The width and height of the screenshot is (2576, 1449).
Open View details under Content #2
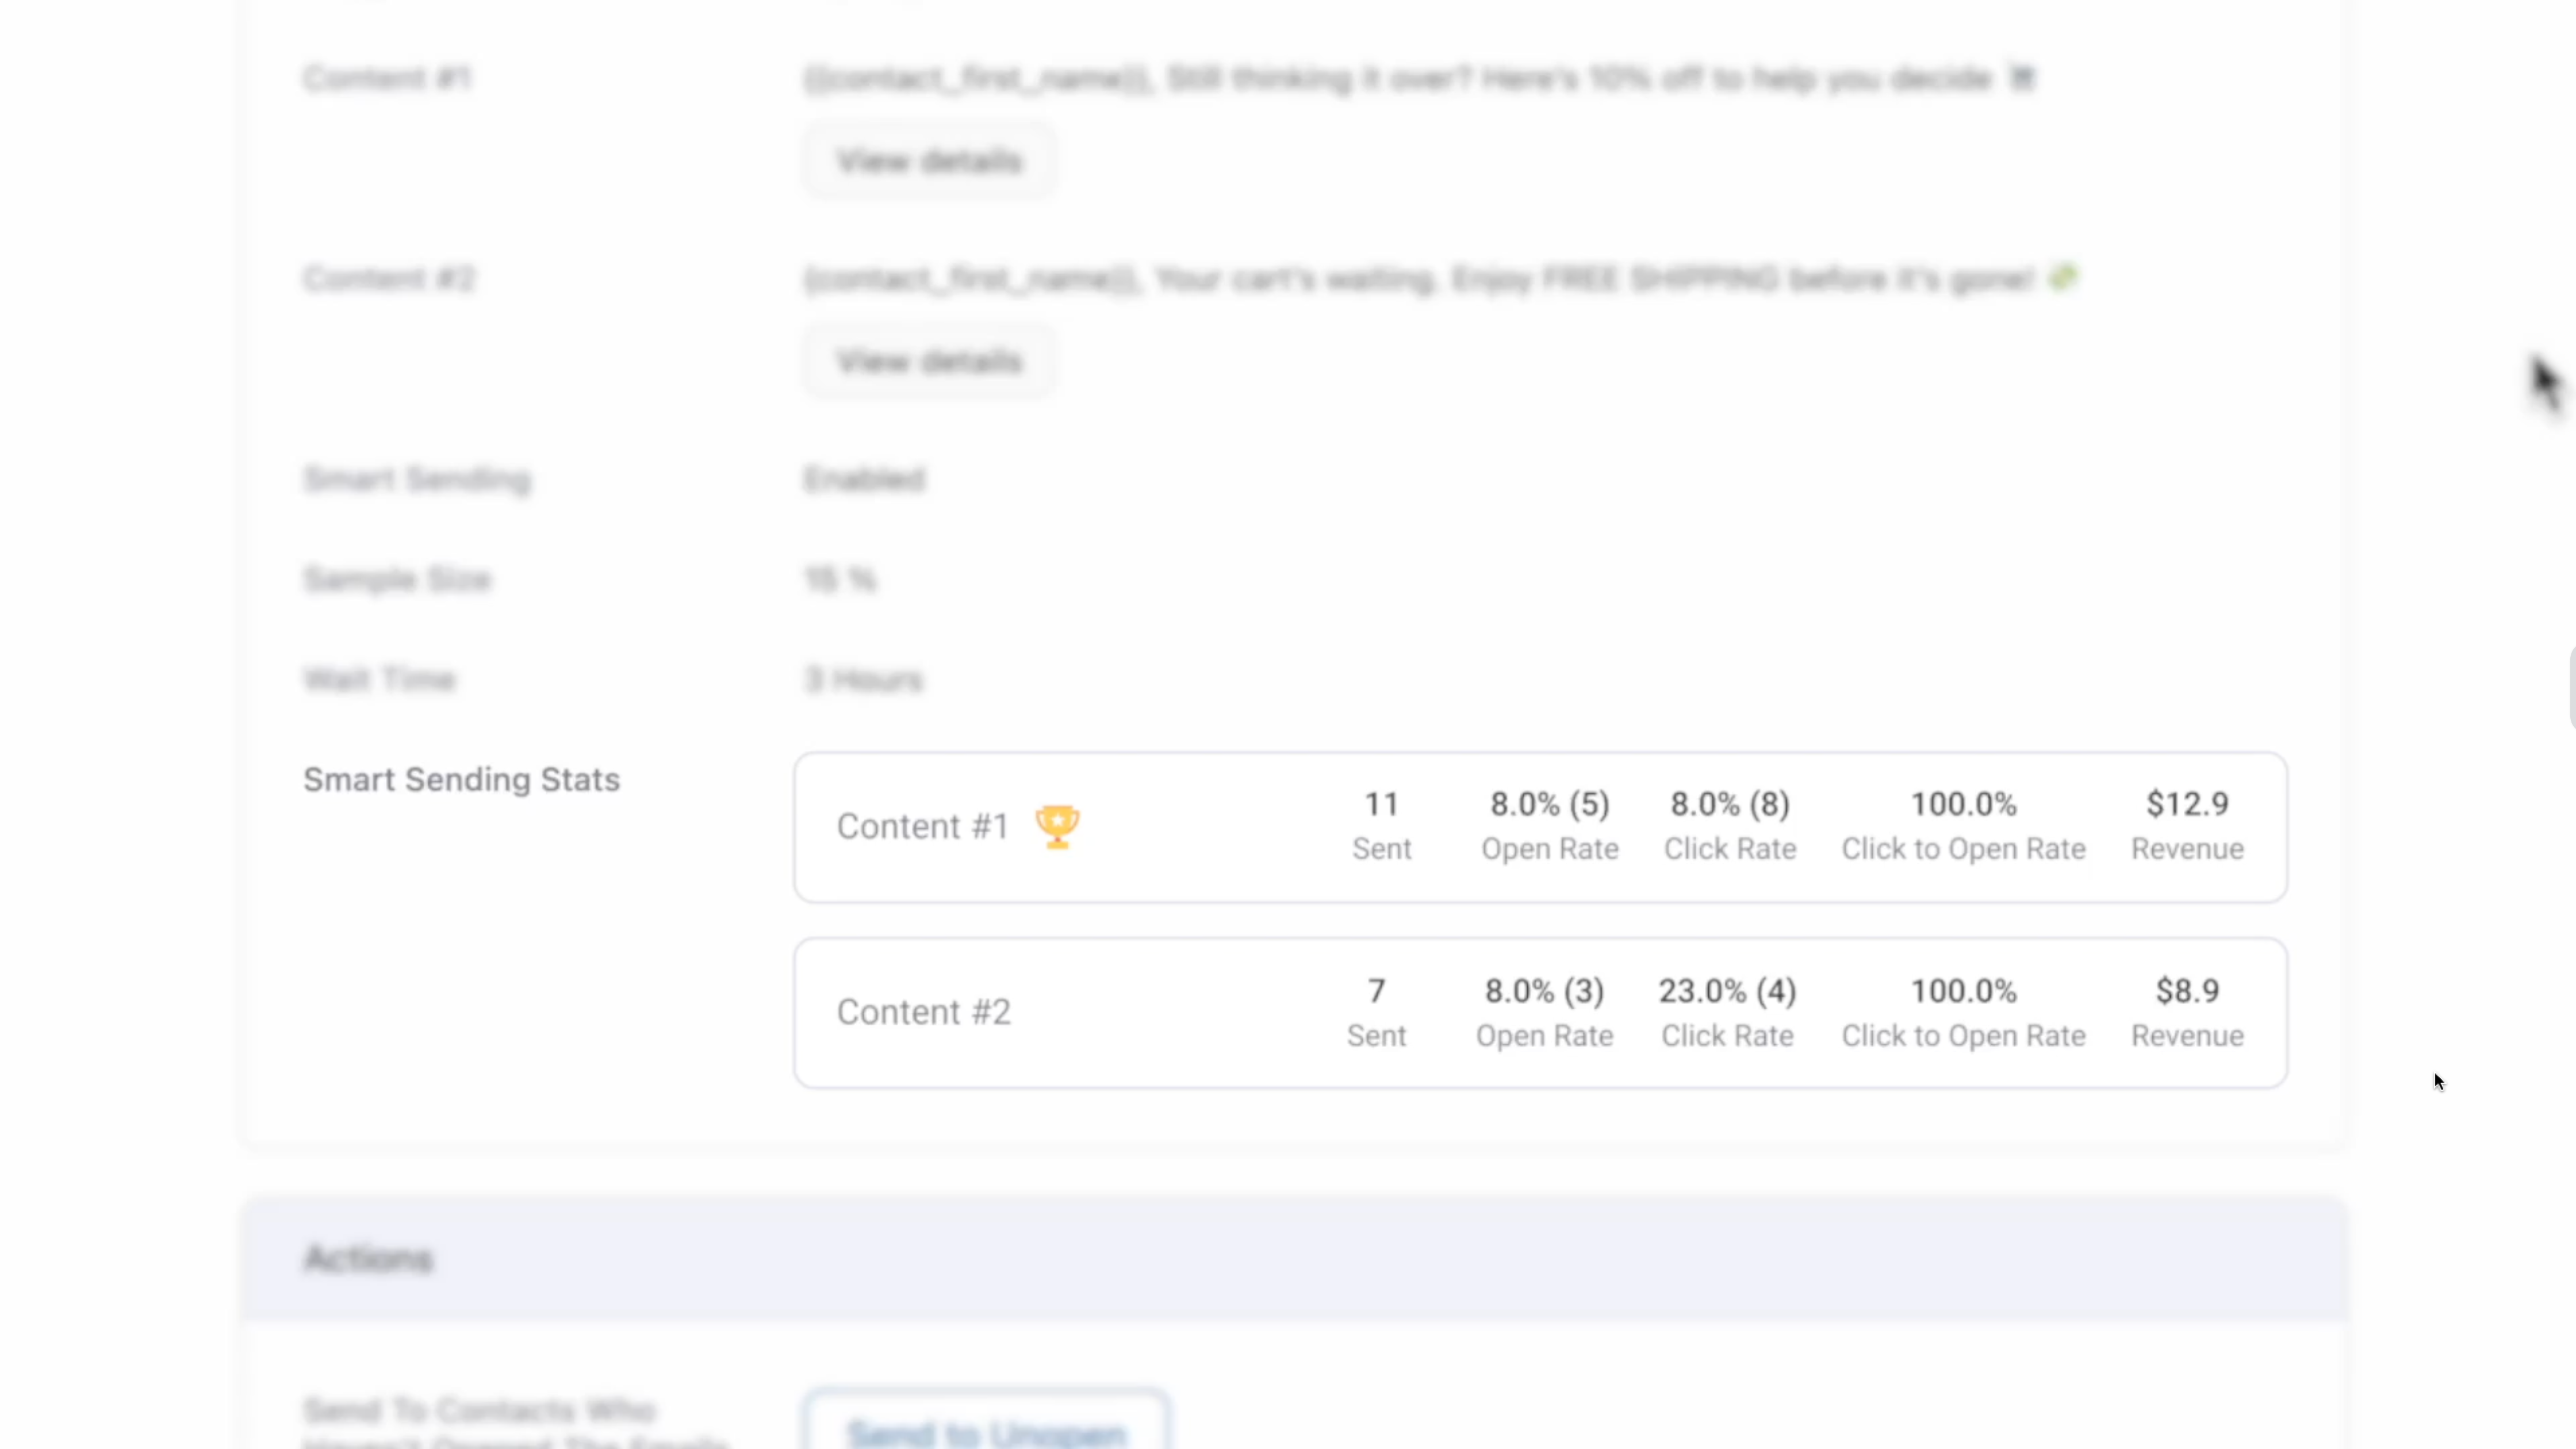929,361
